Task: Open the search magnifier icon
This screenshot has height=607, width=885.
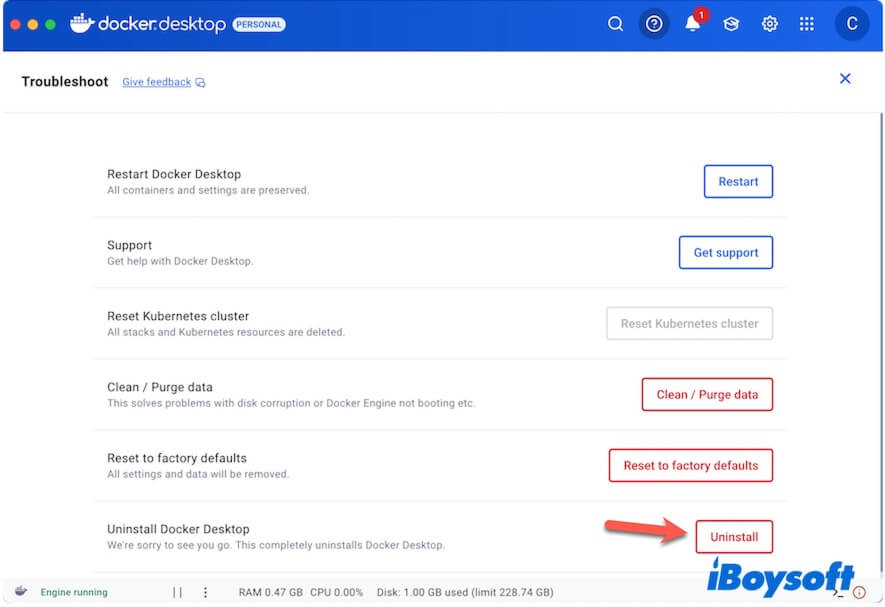Action: pyautogui.click(x=615, y=24)
